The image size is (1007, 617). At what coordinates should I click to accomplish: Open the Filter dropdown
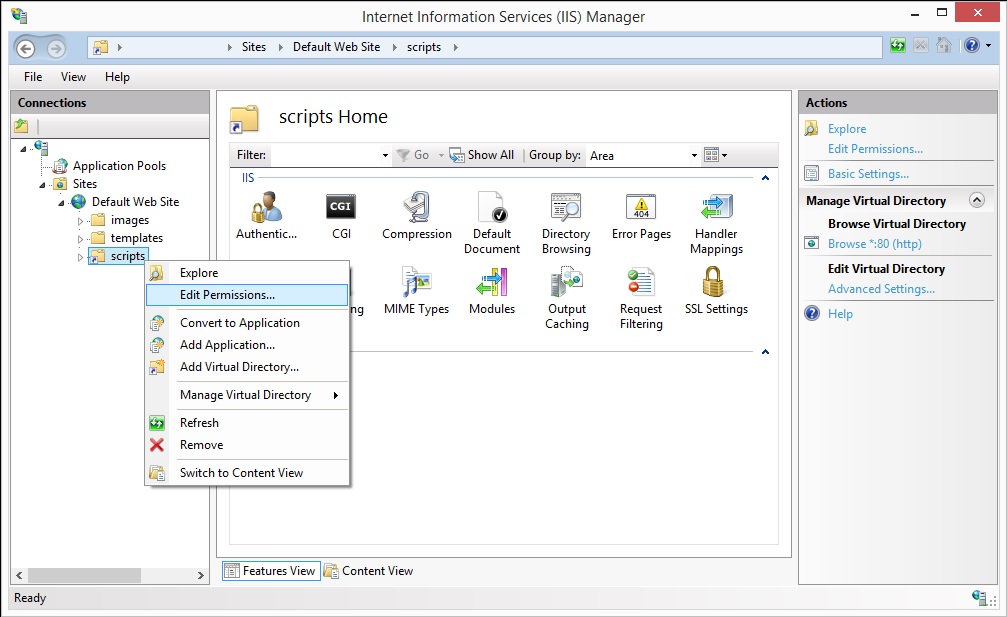385,155
